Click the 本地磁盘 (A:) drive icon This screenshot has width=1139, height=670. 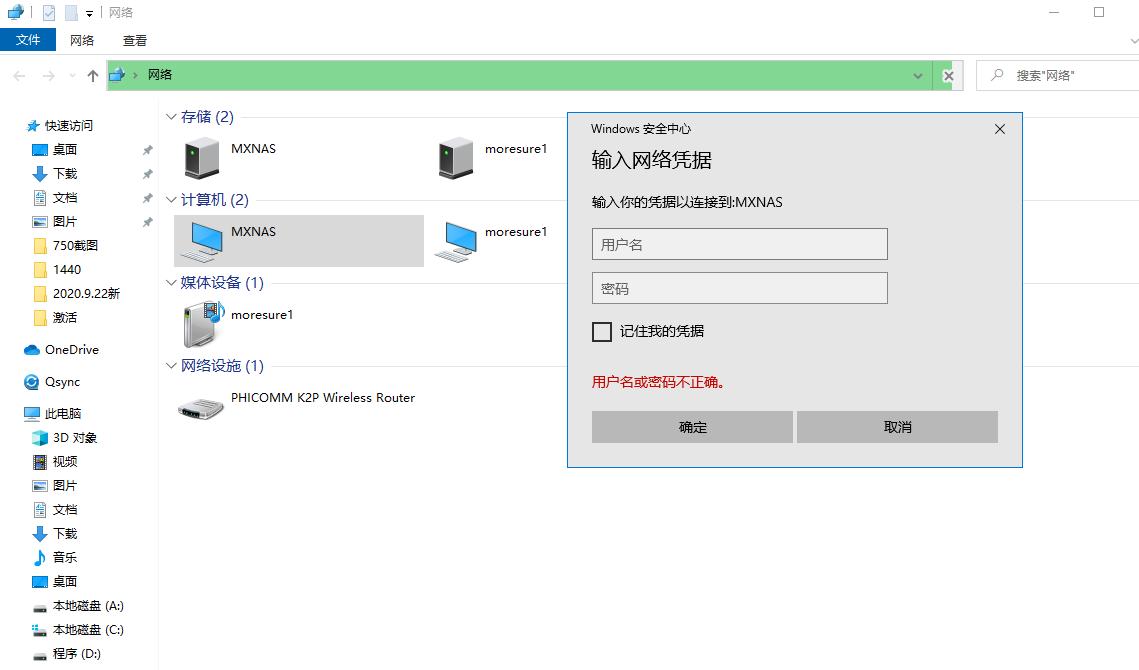pyautogui.click(x=40, y=608)
